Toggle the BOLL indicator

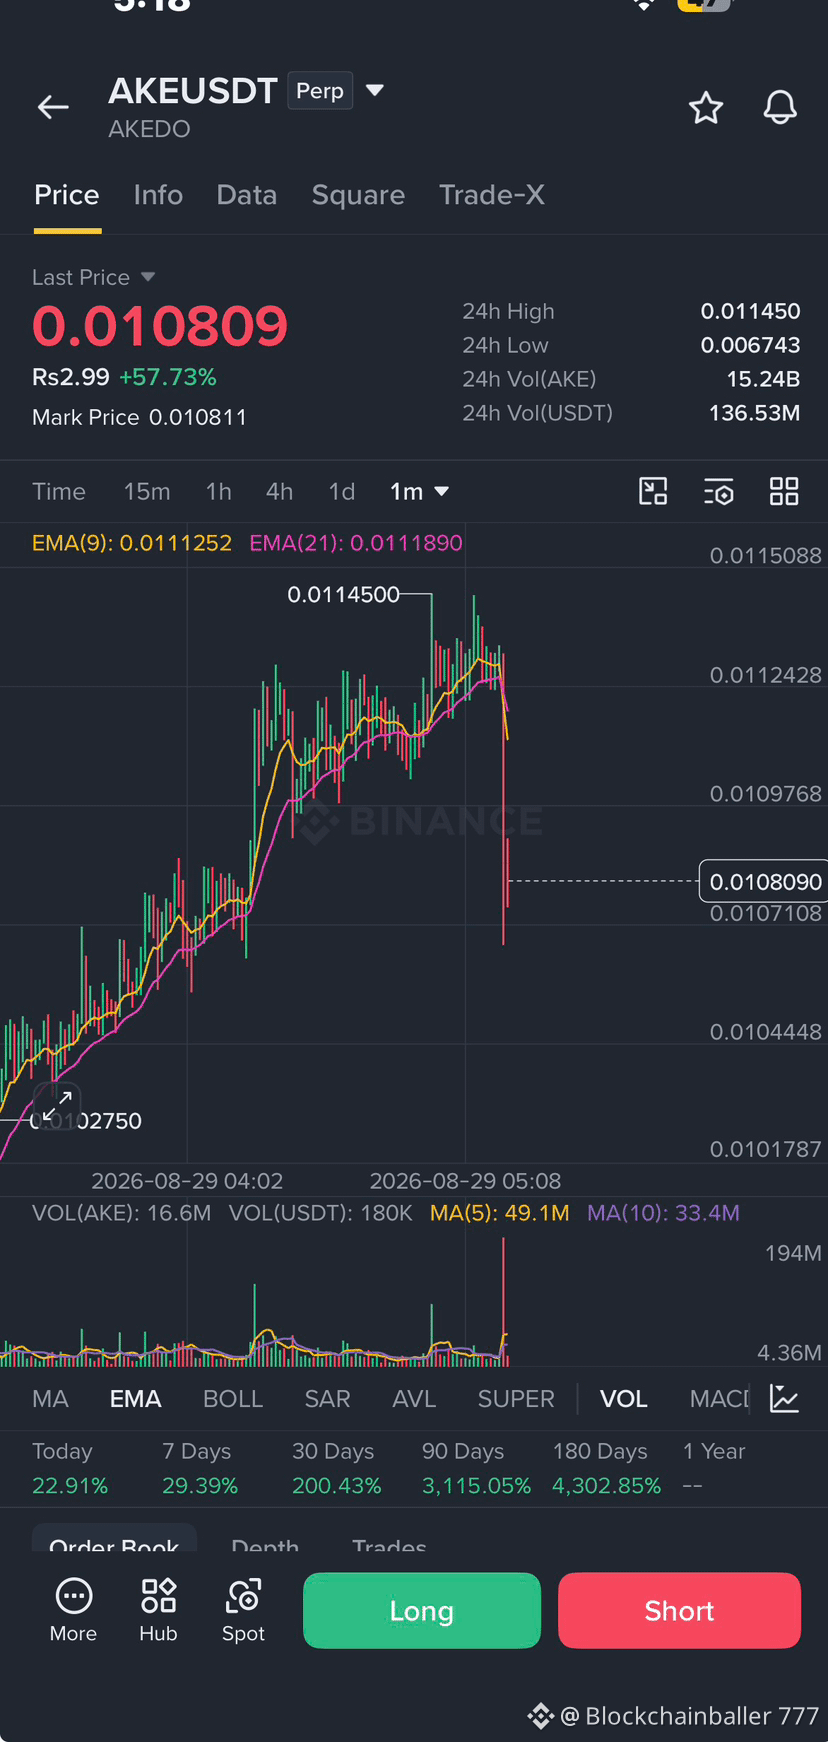(x=233, y=1399)
